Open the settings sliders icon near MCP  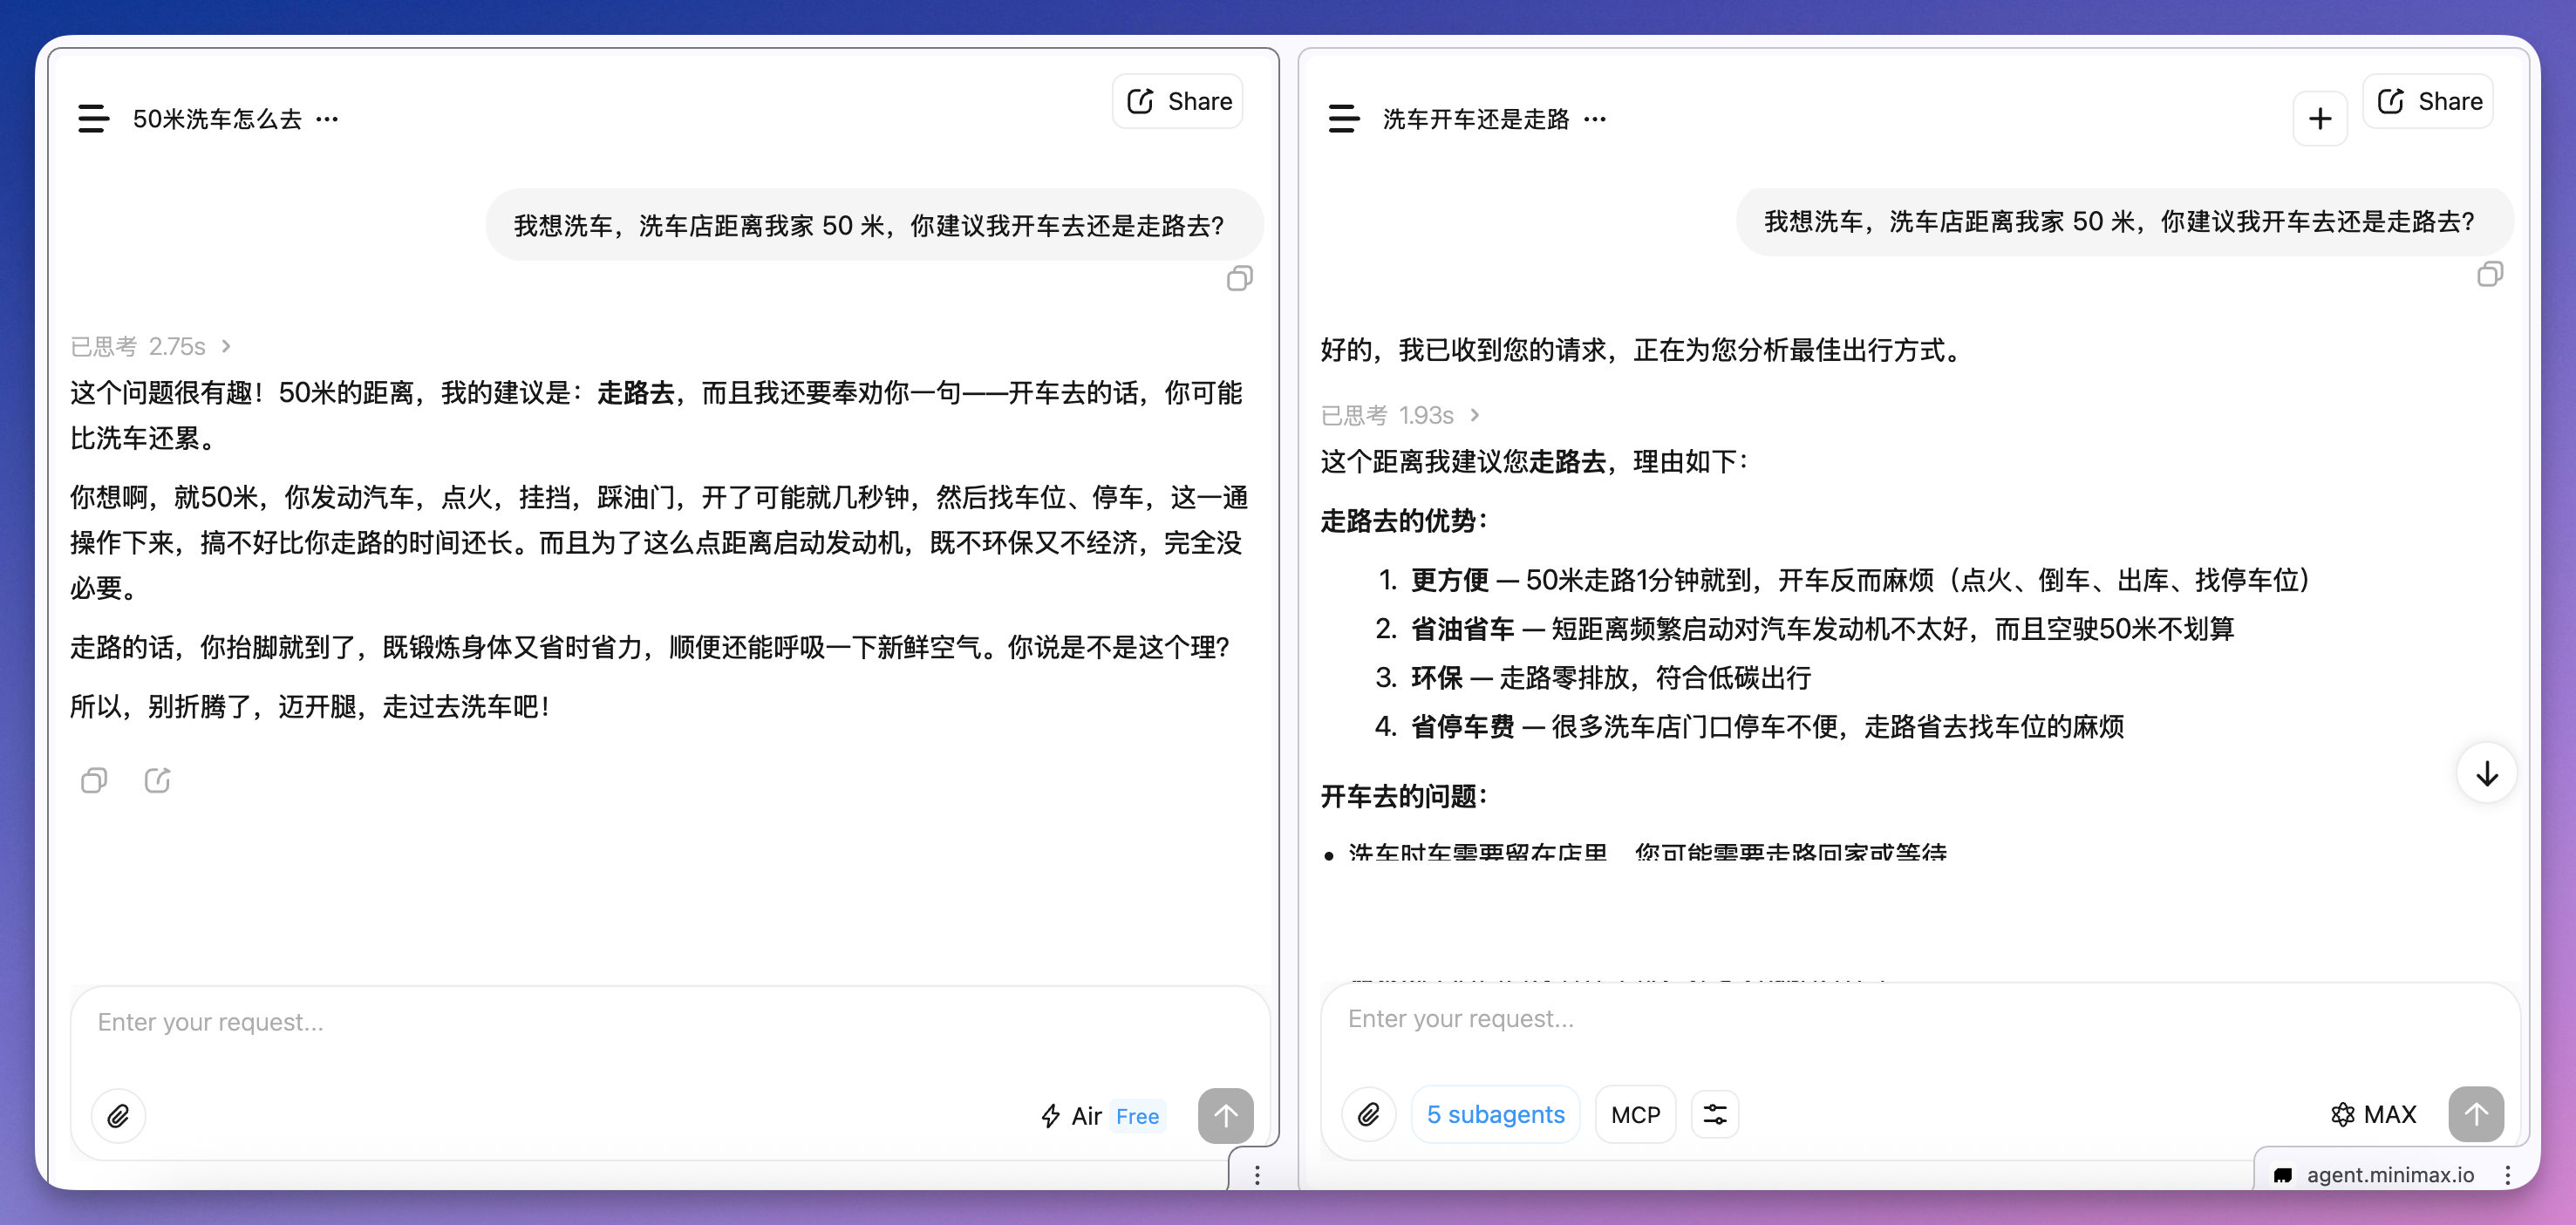click(x=1714, y=1113)
